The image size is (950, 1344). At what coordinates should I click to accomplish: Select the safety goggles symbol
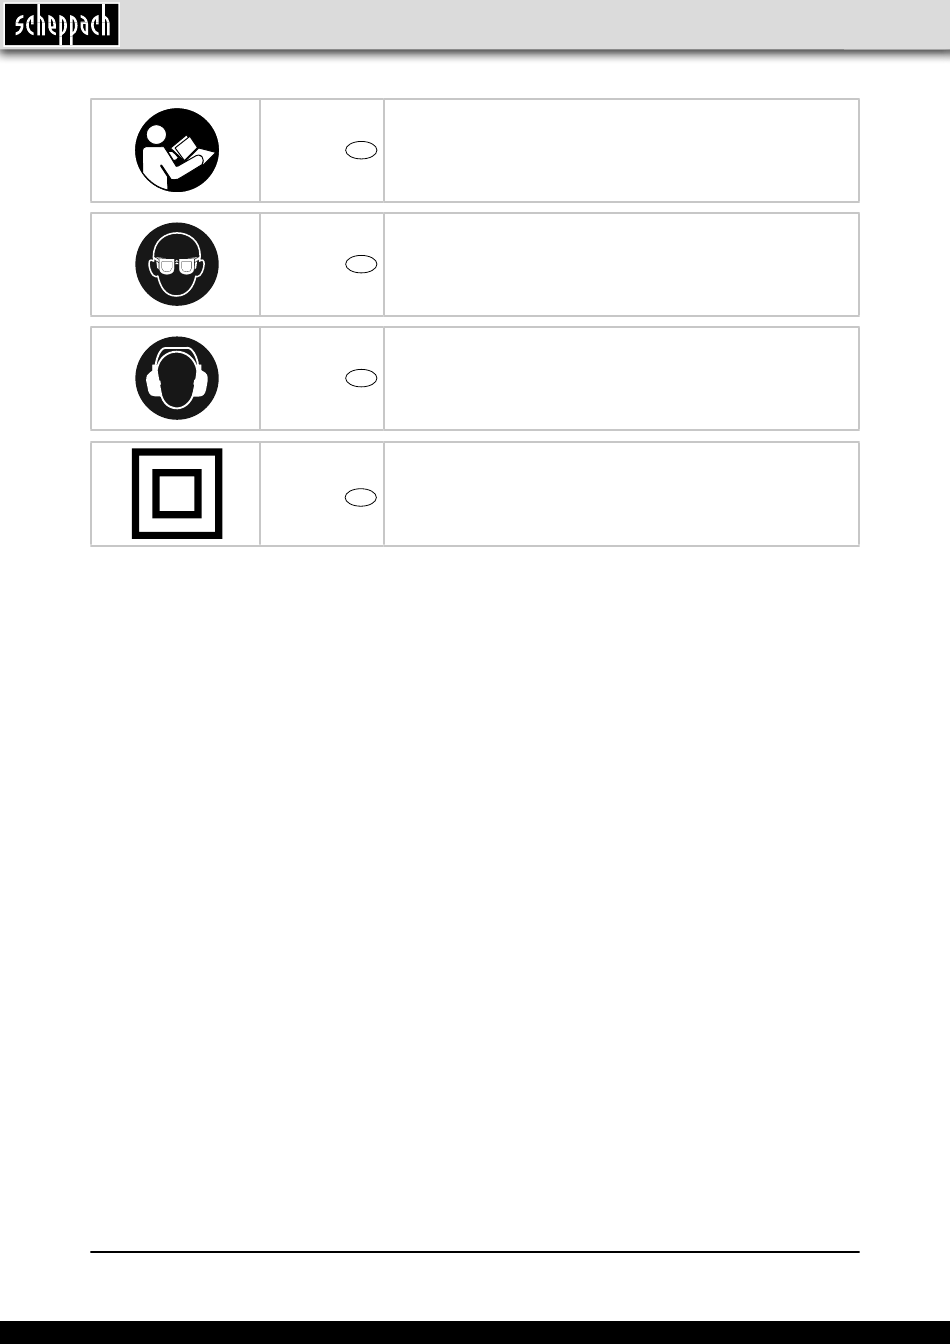tap(177, 264)
